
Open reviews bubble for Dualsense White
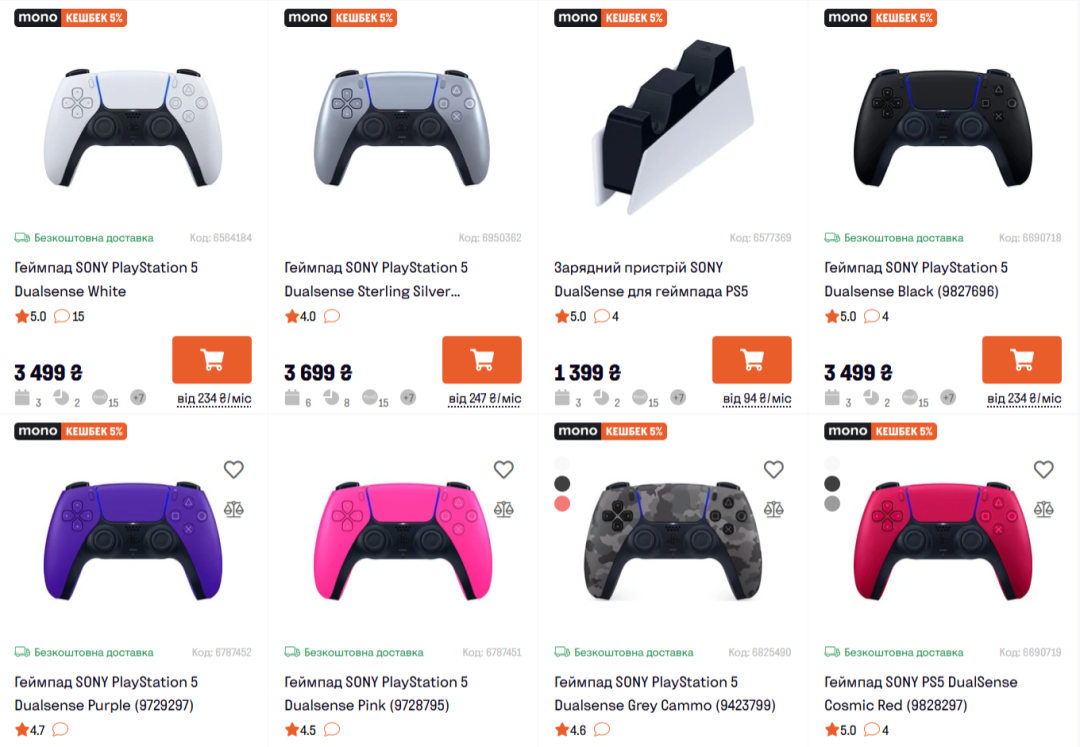[62, 317]
